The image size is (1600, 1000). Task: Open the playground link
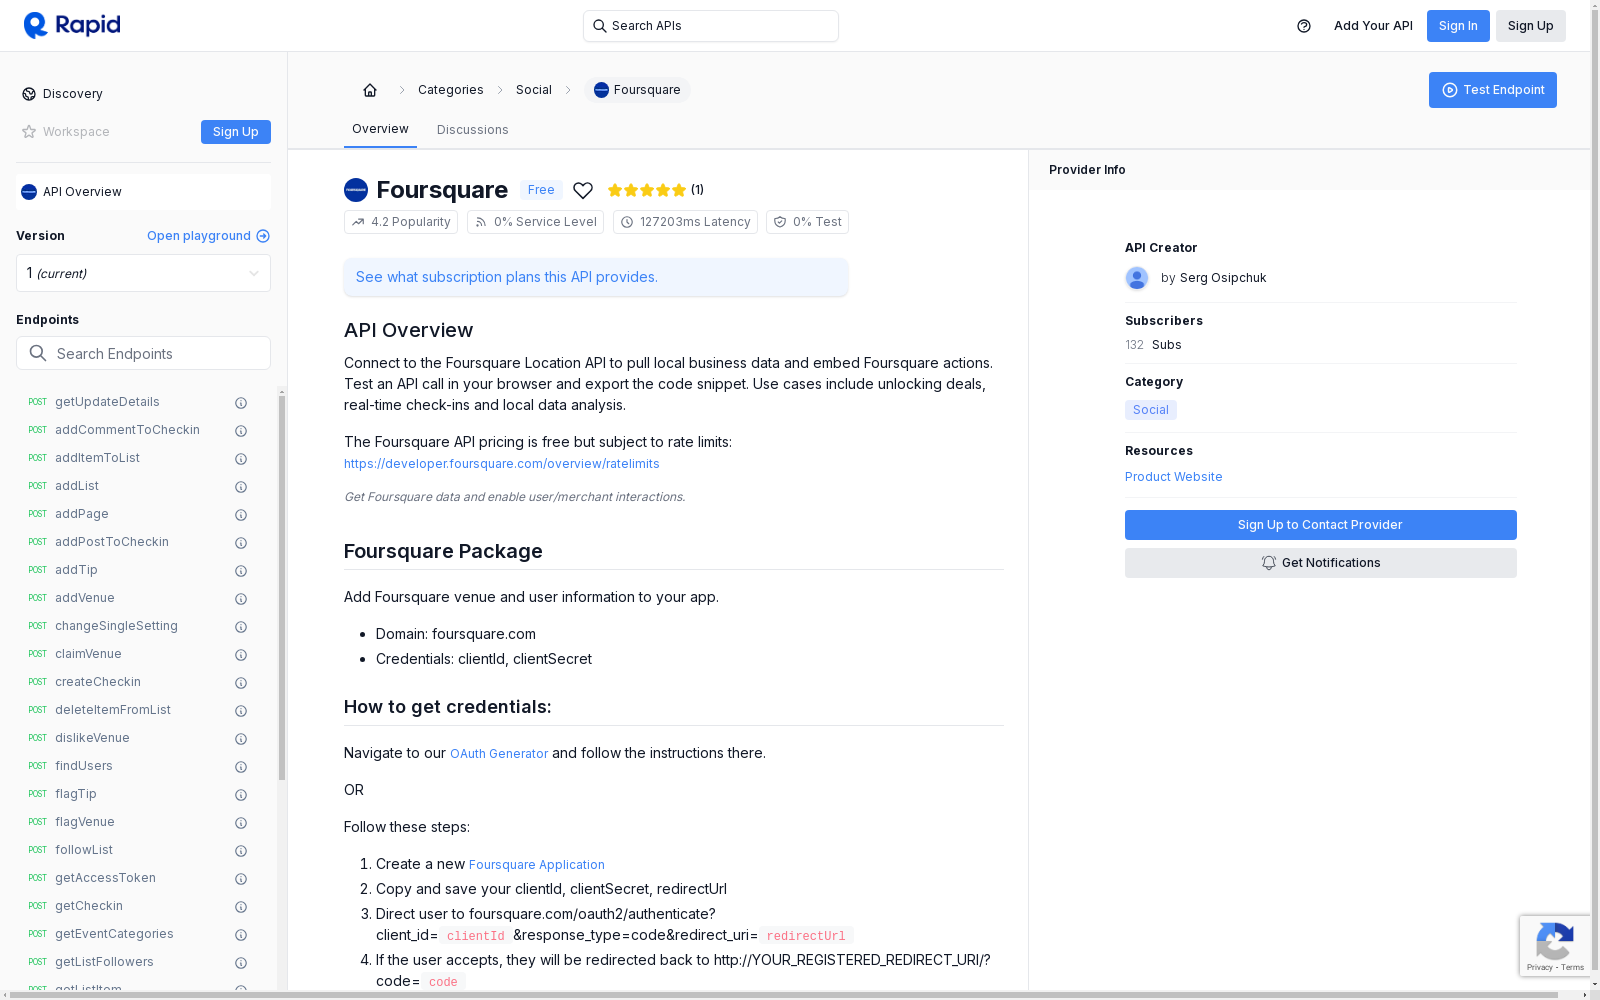(x=208, y=236)
